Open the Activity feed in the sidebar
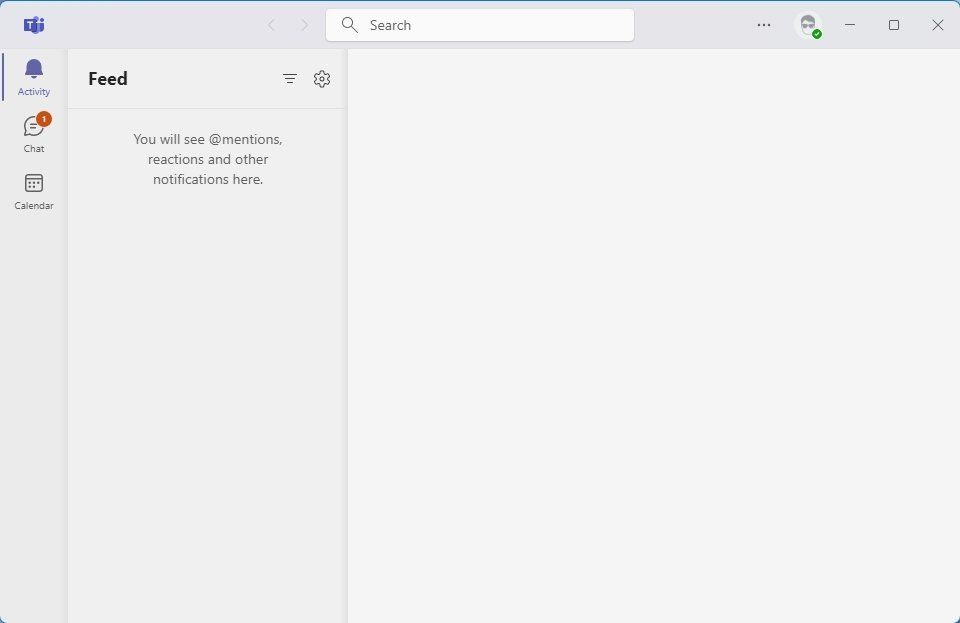The height and width of the screenshot is (623, 960). 33,75
